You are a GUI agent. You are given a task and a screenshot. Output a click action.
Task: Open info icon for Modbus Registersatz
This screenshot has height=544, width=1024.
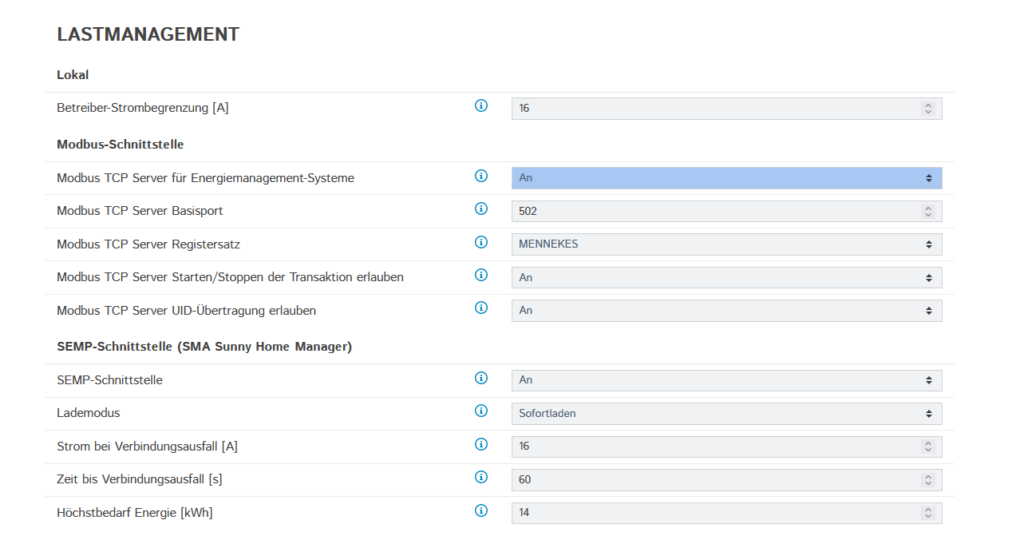coord(481,242)
